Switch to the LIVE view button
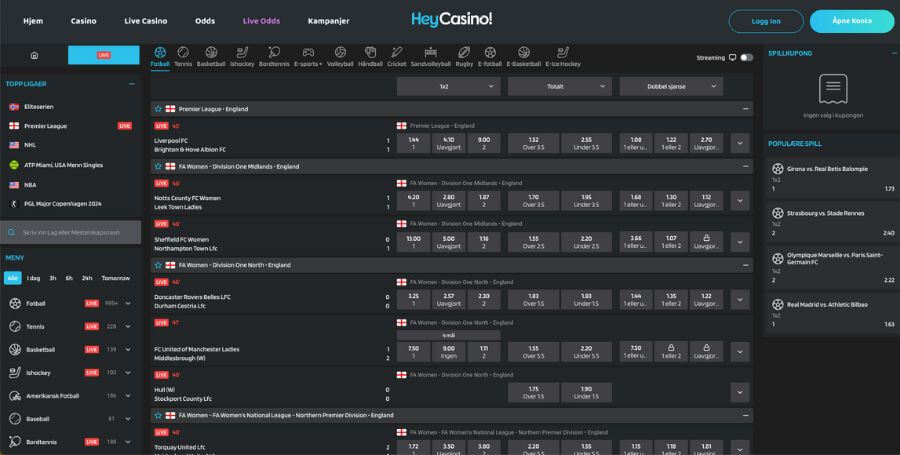Viewport: 900px width, 455px height. (103, 55)
